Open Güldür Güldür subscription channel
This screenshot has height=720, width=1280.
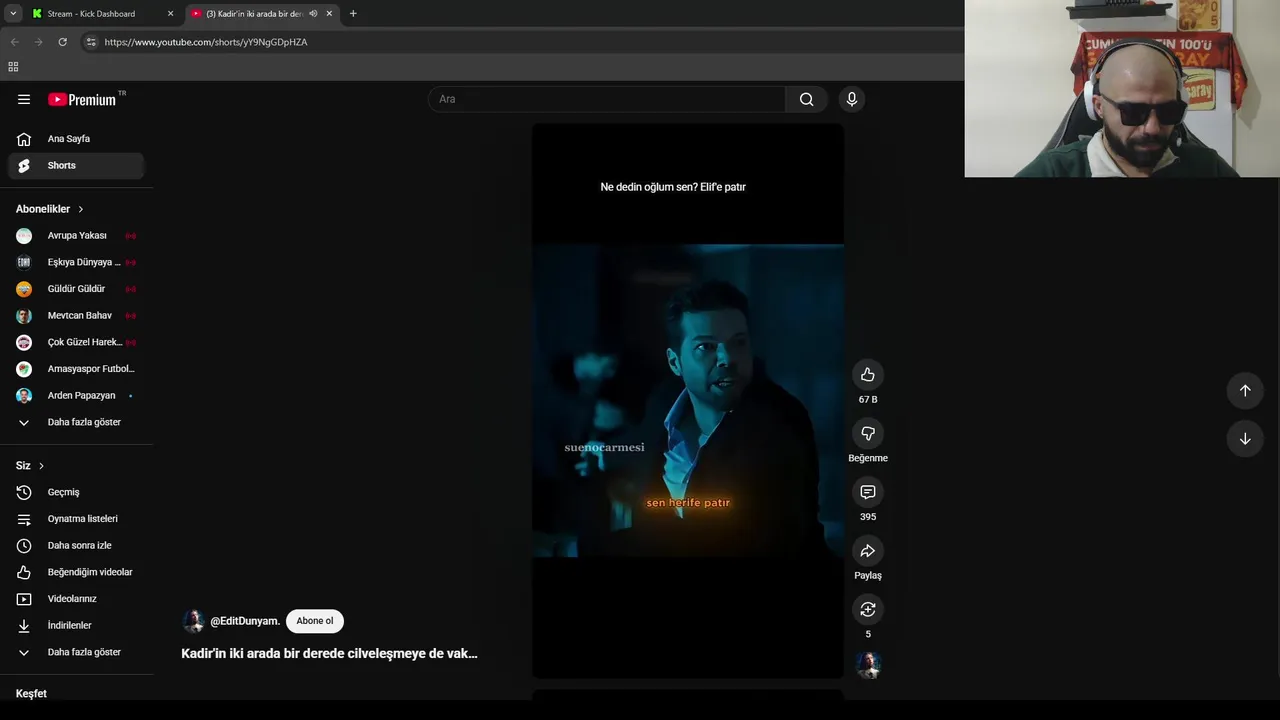[76, 289]
